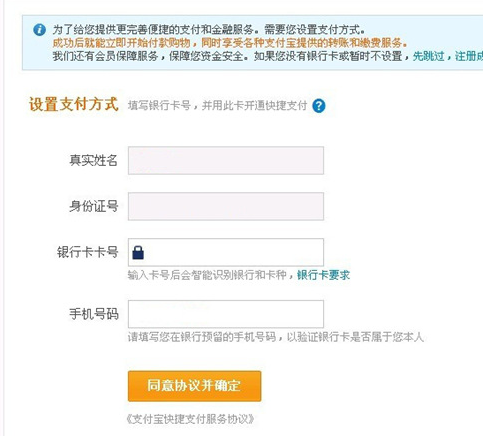Select the 手机号码 input field
The image size is (497, 446).
pyautogui.click(x=226, y=314)
